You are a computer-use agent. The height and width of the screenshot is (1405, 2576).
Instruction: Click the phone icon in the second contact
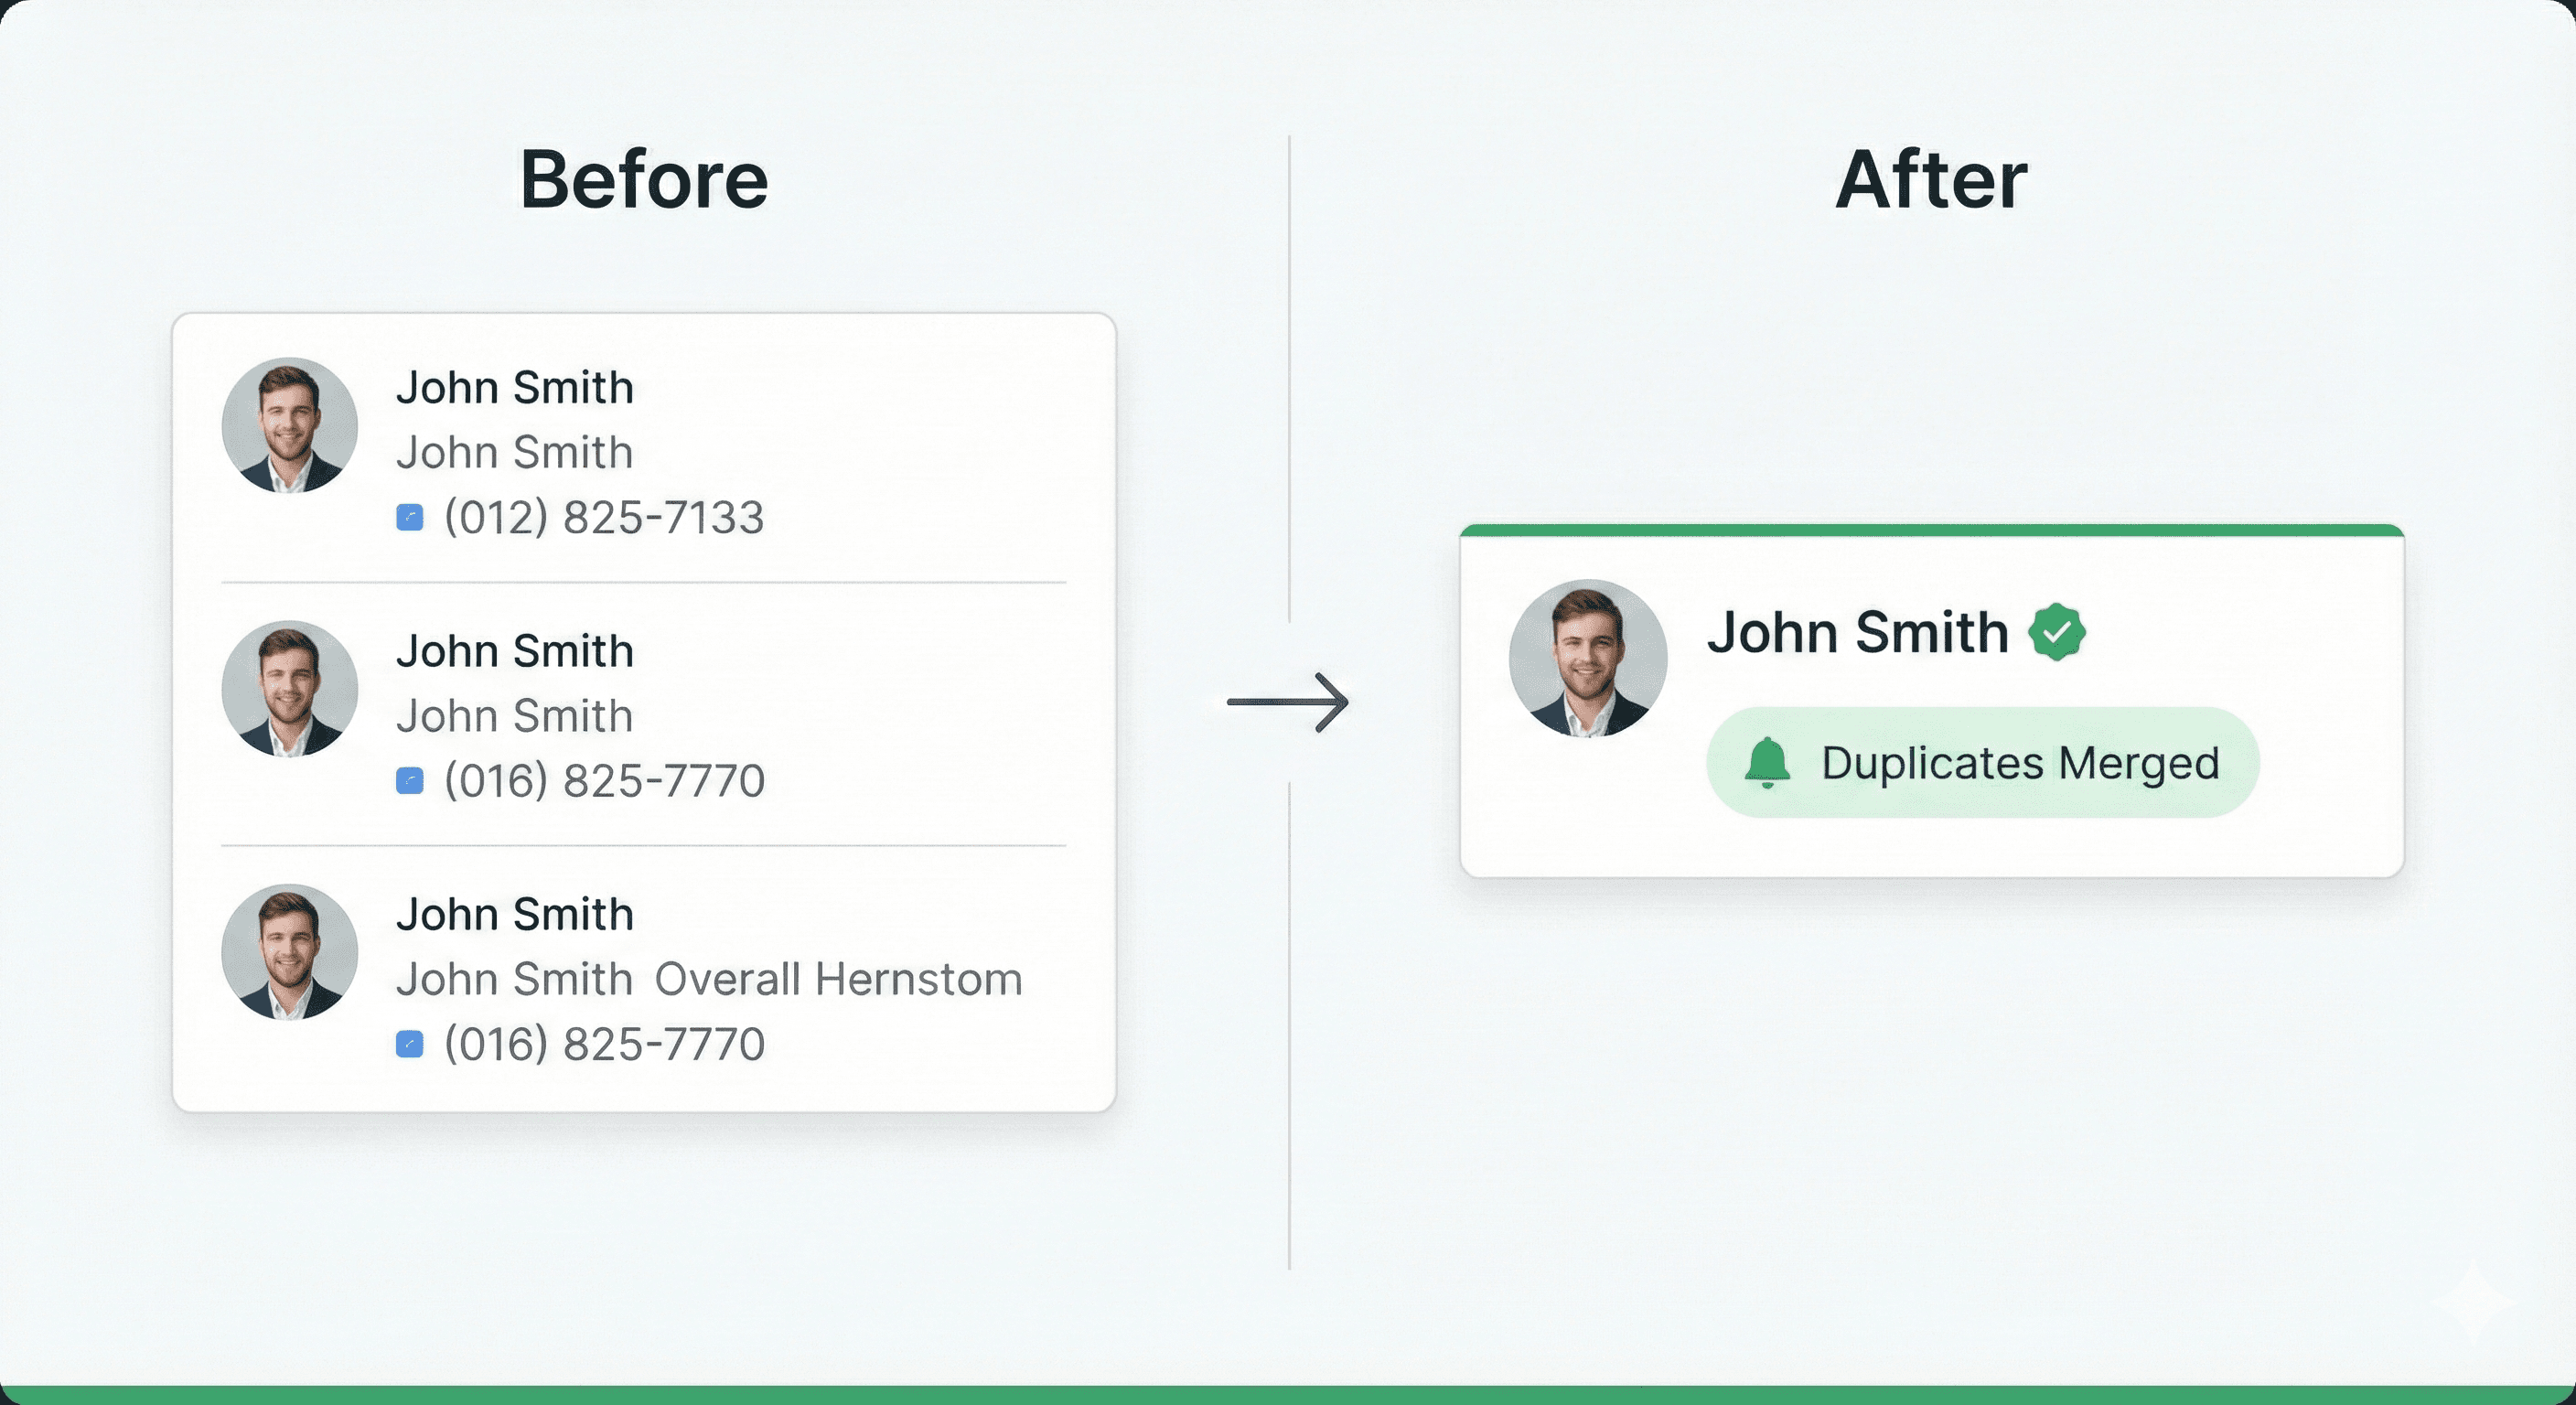tap(410, 780)
